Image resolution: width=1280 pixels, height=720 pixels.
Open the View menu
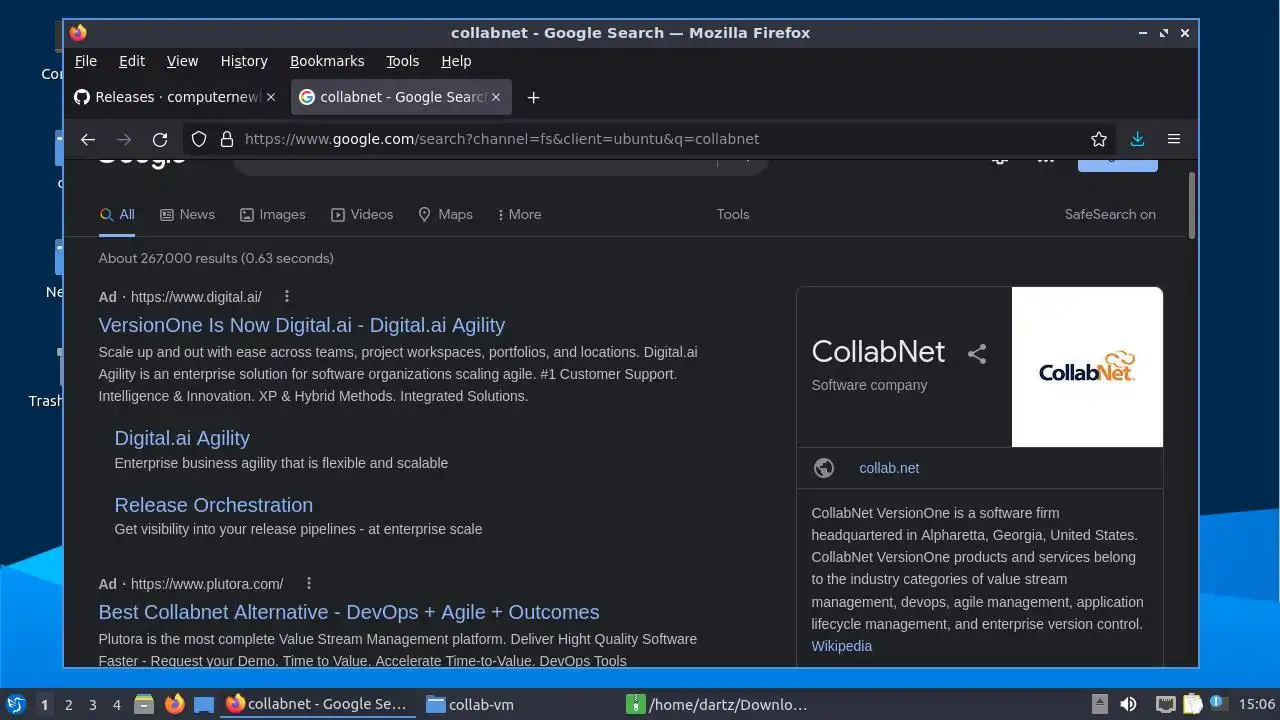(x=182, y=61)
